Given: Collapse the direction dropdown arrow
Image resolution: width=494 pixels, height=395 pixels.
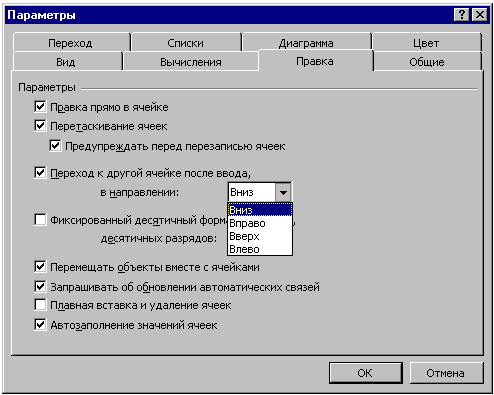Looking at the screenshot, I should 283,192.
